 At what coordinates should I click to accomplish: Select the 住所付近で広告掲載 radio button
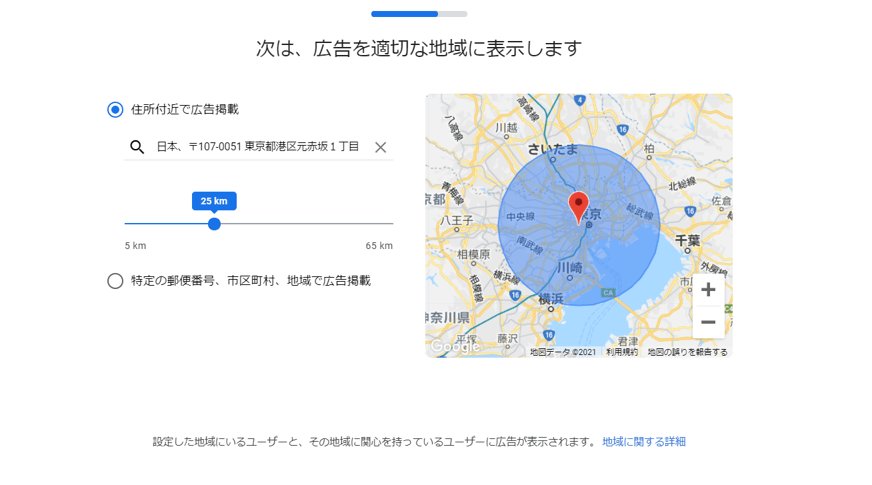point(115,109)
